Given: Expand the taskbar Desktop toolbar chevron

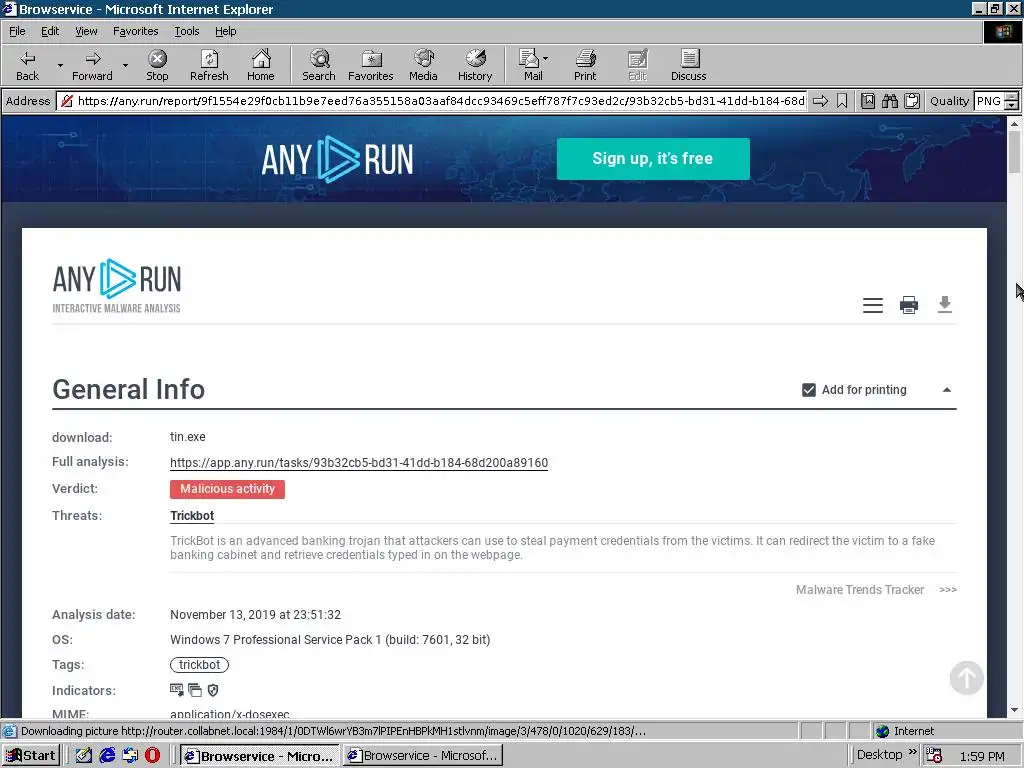Looking at the screenshot, I should point(912,753).
